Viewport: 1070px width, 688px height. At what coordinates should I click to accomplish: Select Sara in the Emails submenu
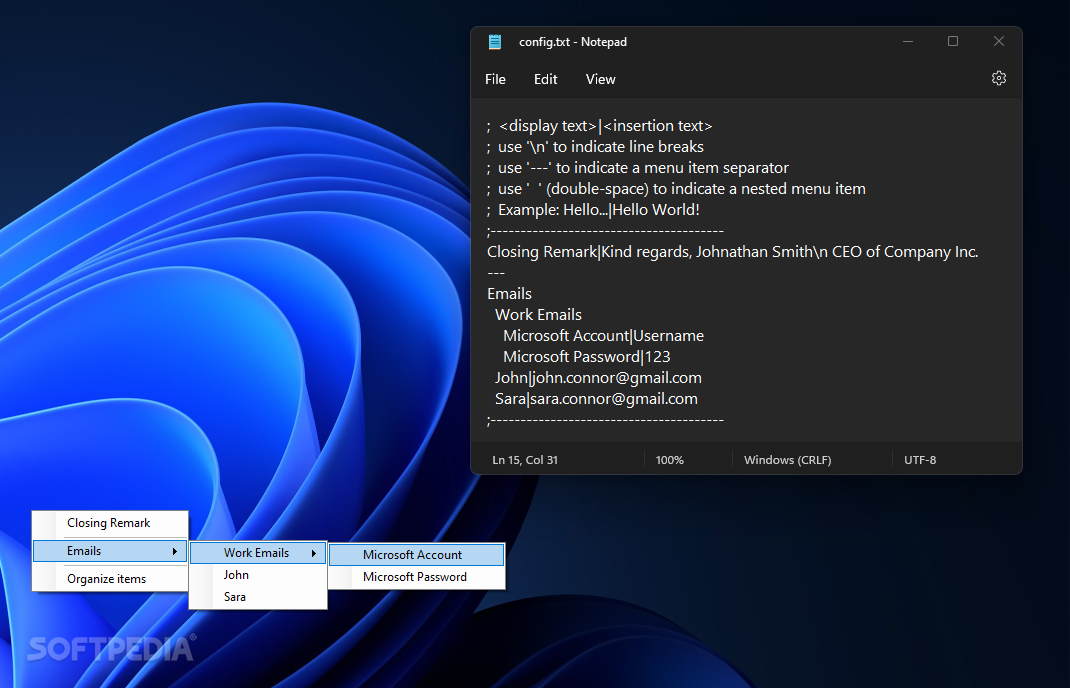(x=258, y=597)
